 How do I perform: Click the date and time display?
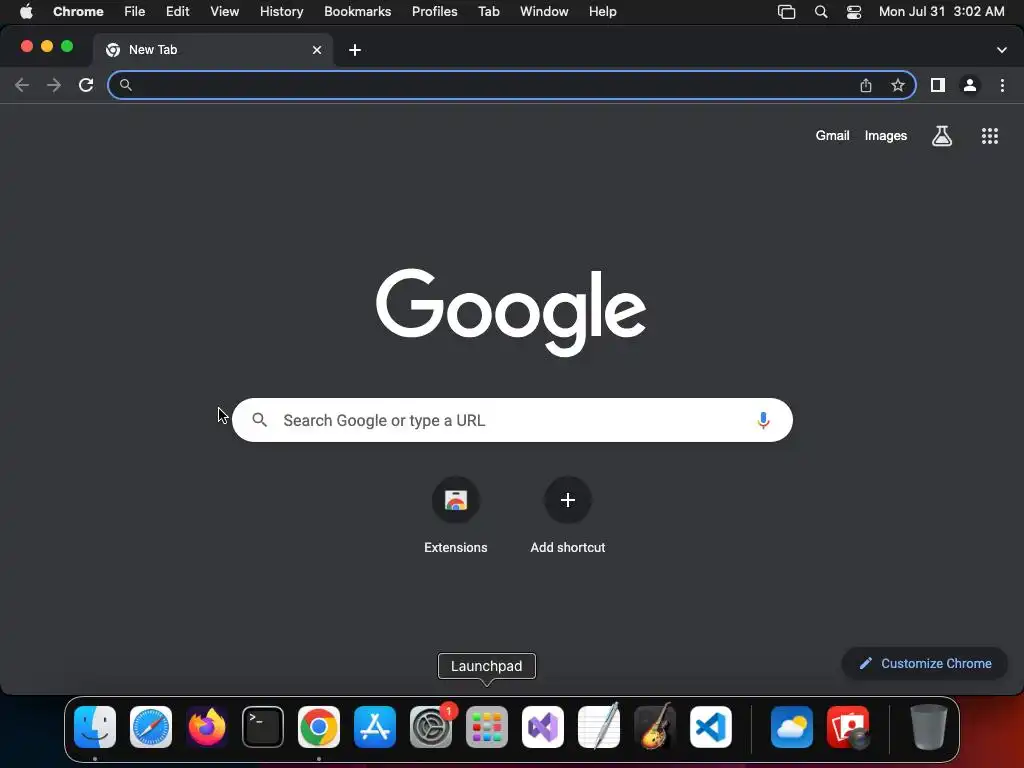[941, 12]
